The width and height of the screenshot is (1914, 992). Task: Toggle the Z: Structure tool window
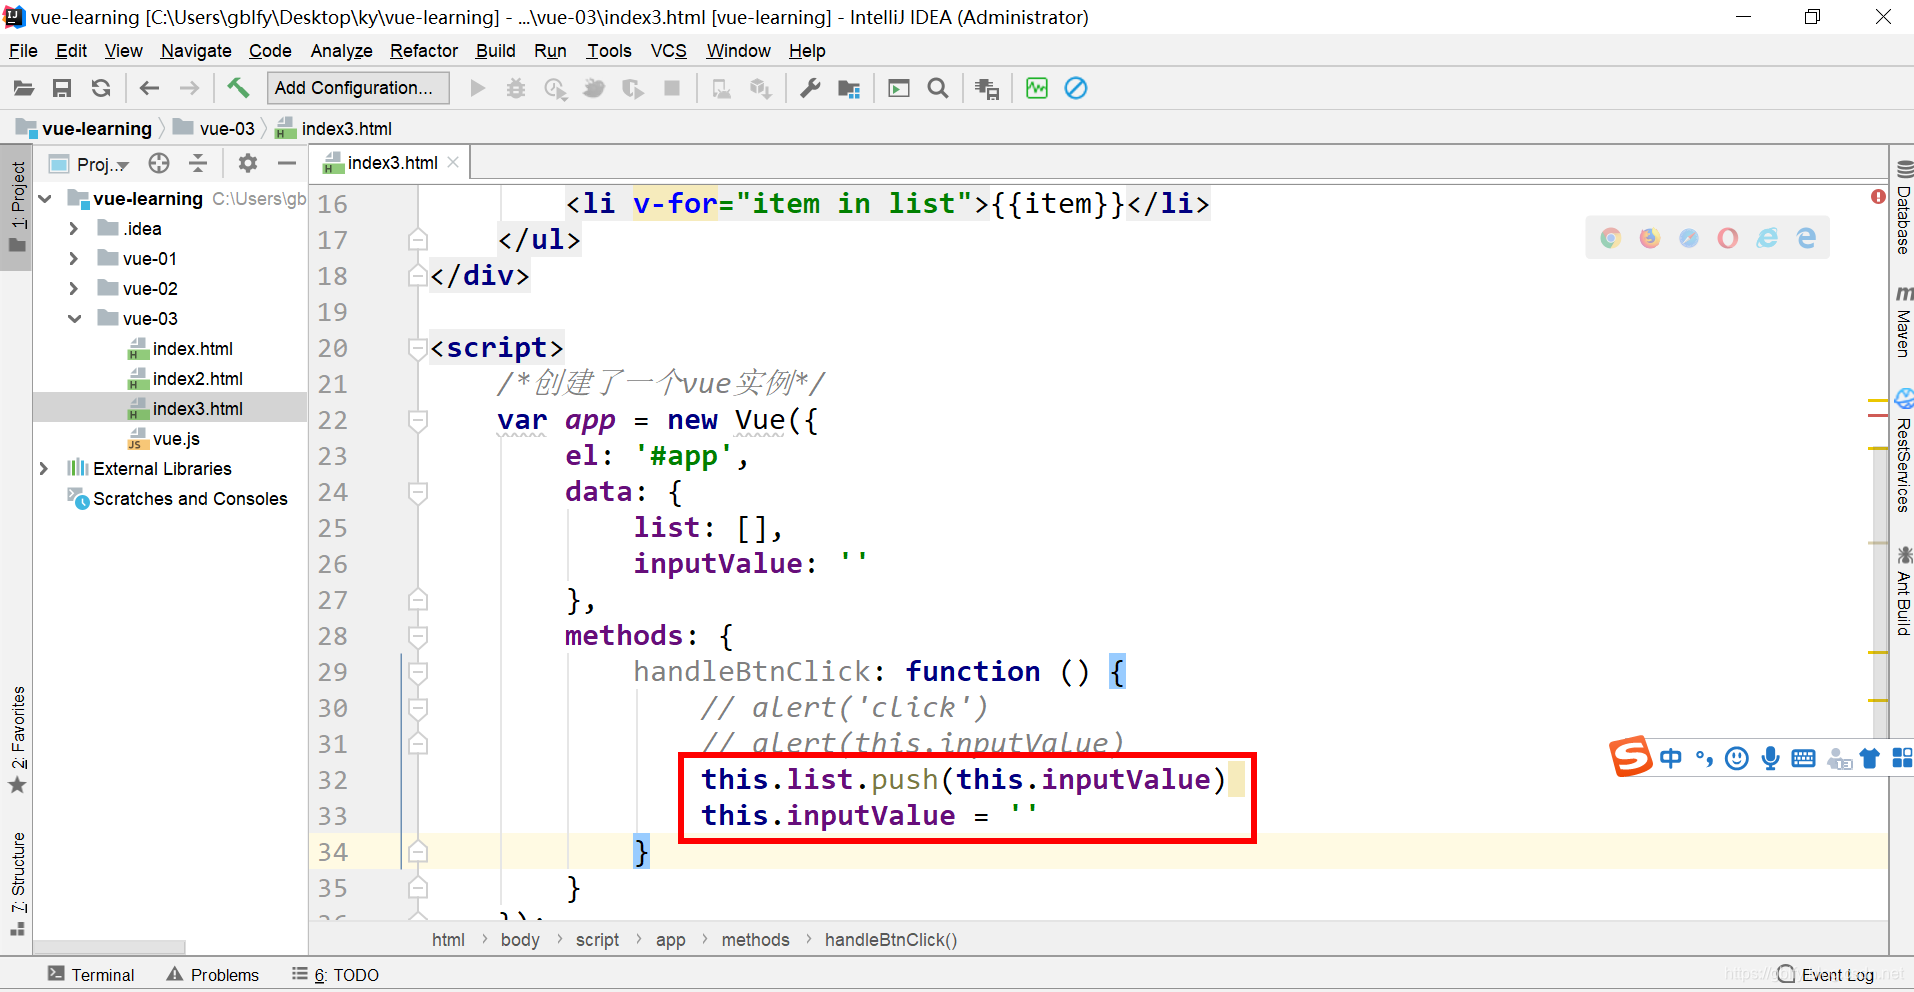point(17,883)
